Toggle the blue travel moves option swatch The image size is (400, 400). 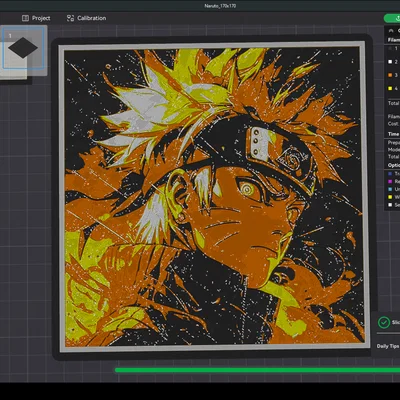[x=390, y=174]
